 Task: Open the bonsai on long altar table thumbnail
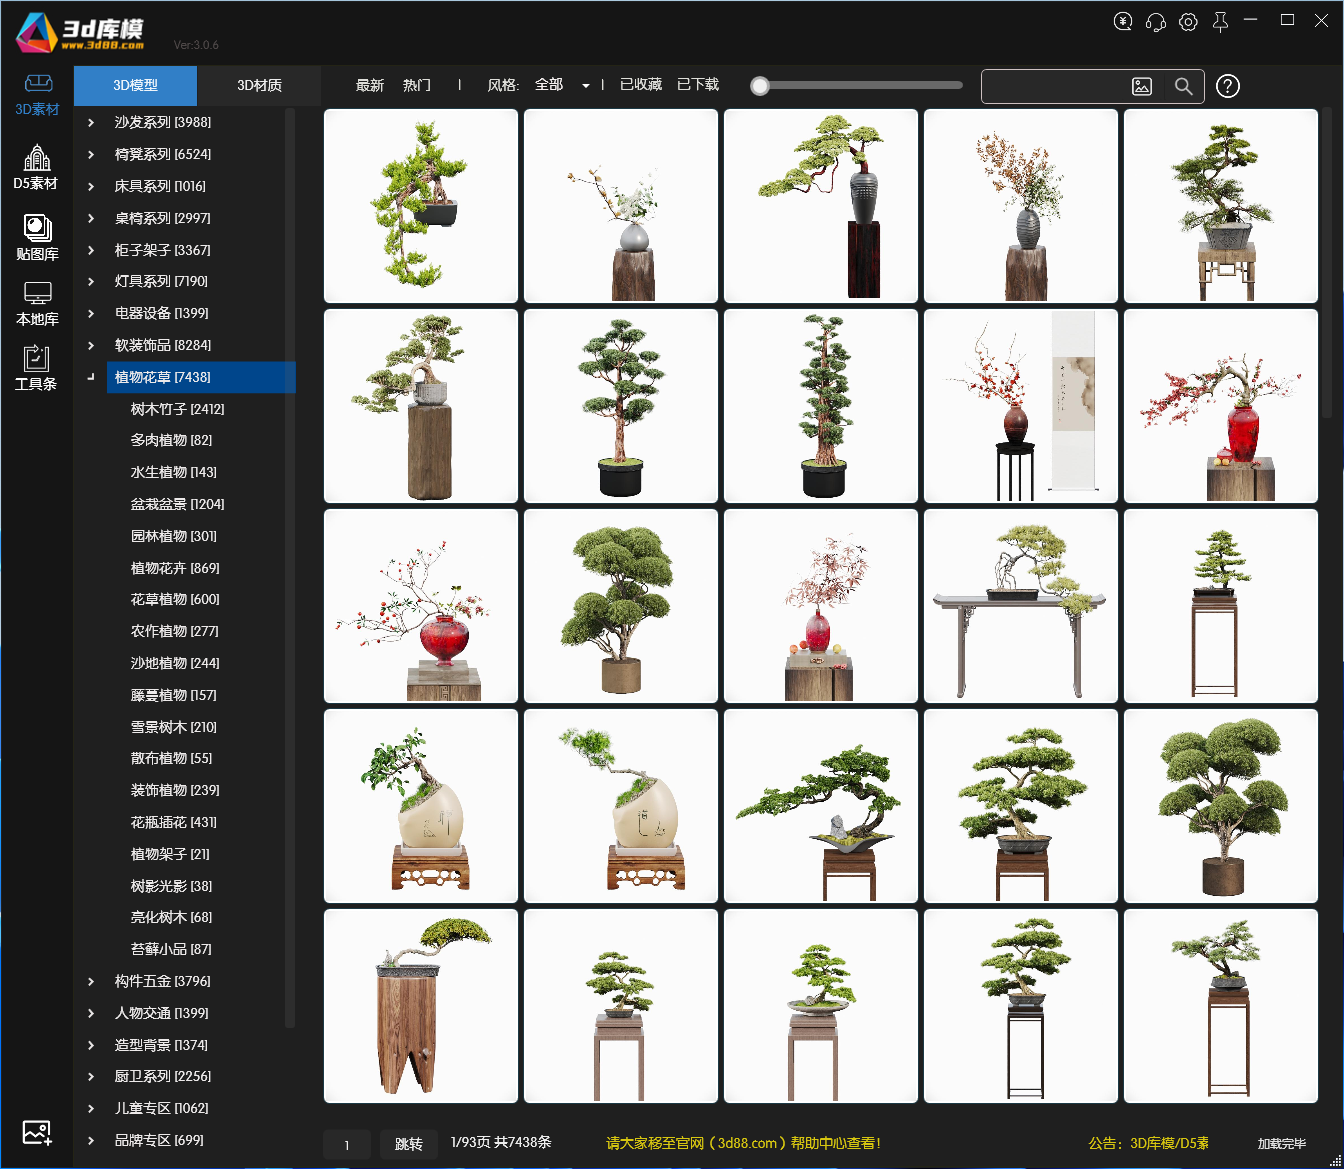pyautogui.click(x=1021, y=606)
